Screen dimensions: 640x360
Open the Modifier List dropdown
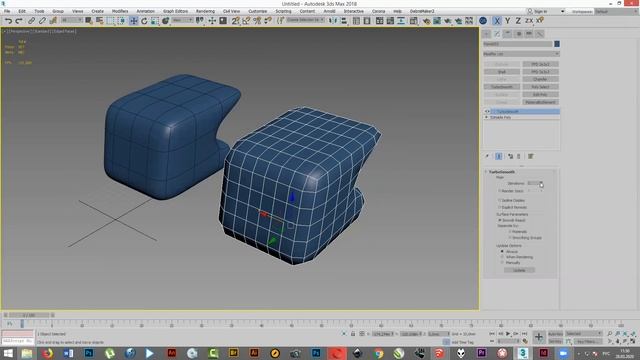coord(521,54)
